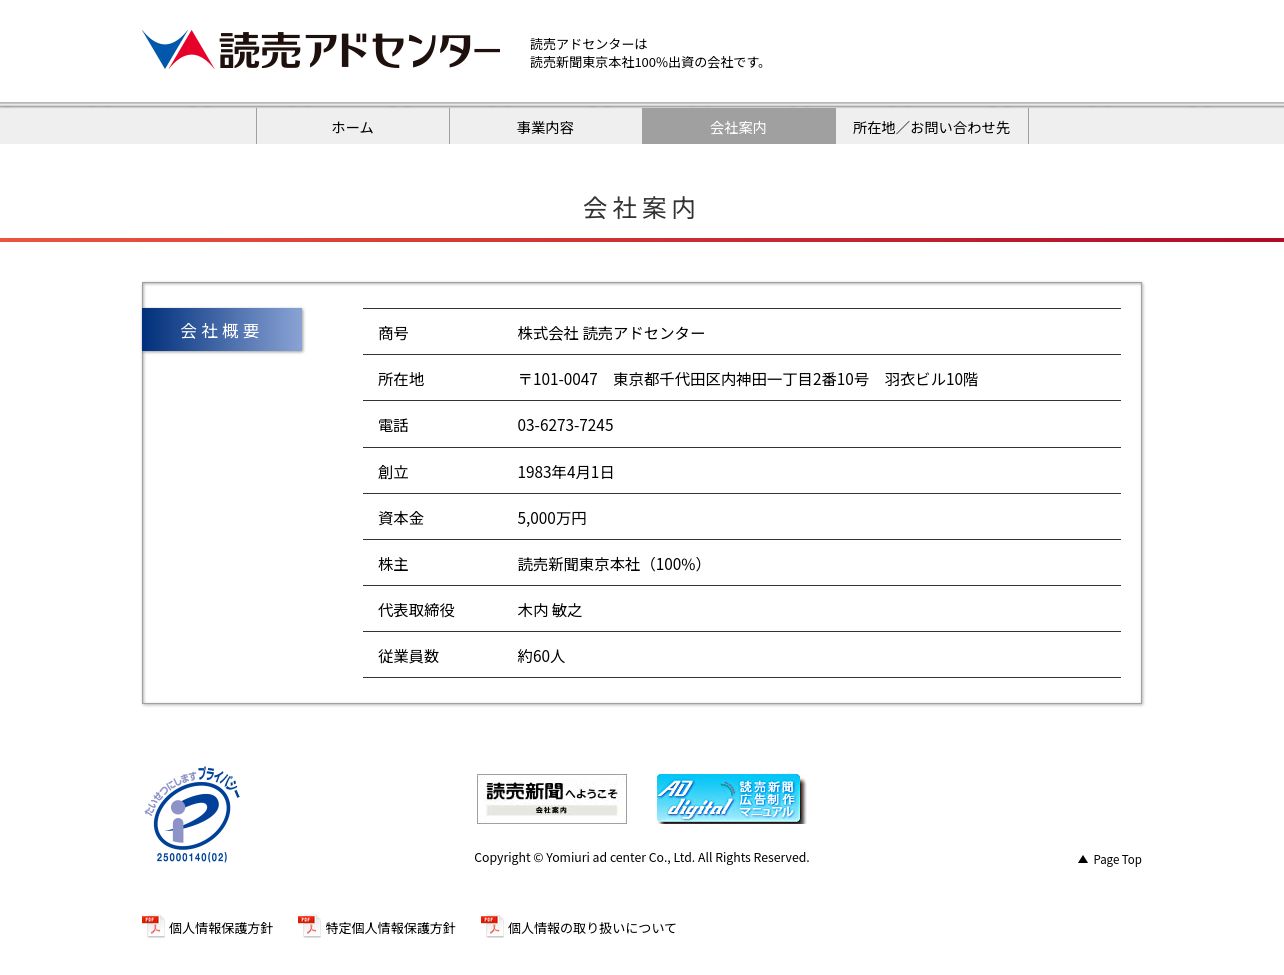Click the address text 〒101-0047
Screen dimensions: 1284x975
pyautogui.click(x=557, y=379)
